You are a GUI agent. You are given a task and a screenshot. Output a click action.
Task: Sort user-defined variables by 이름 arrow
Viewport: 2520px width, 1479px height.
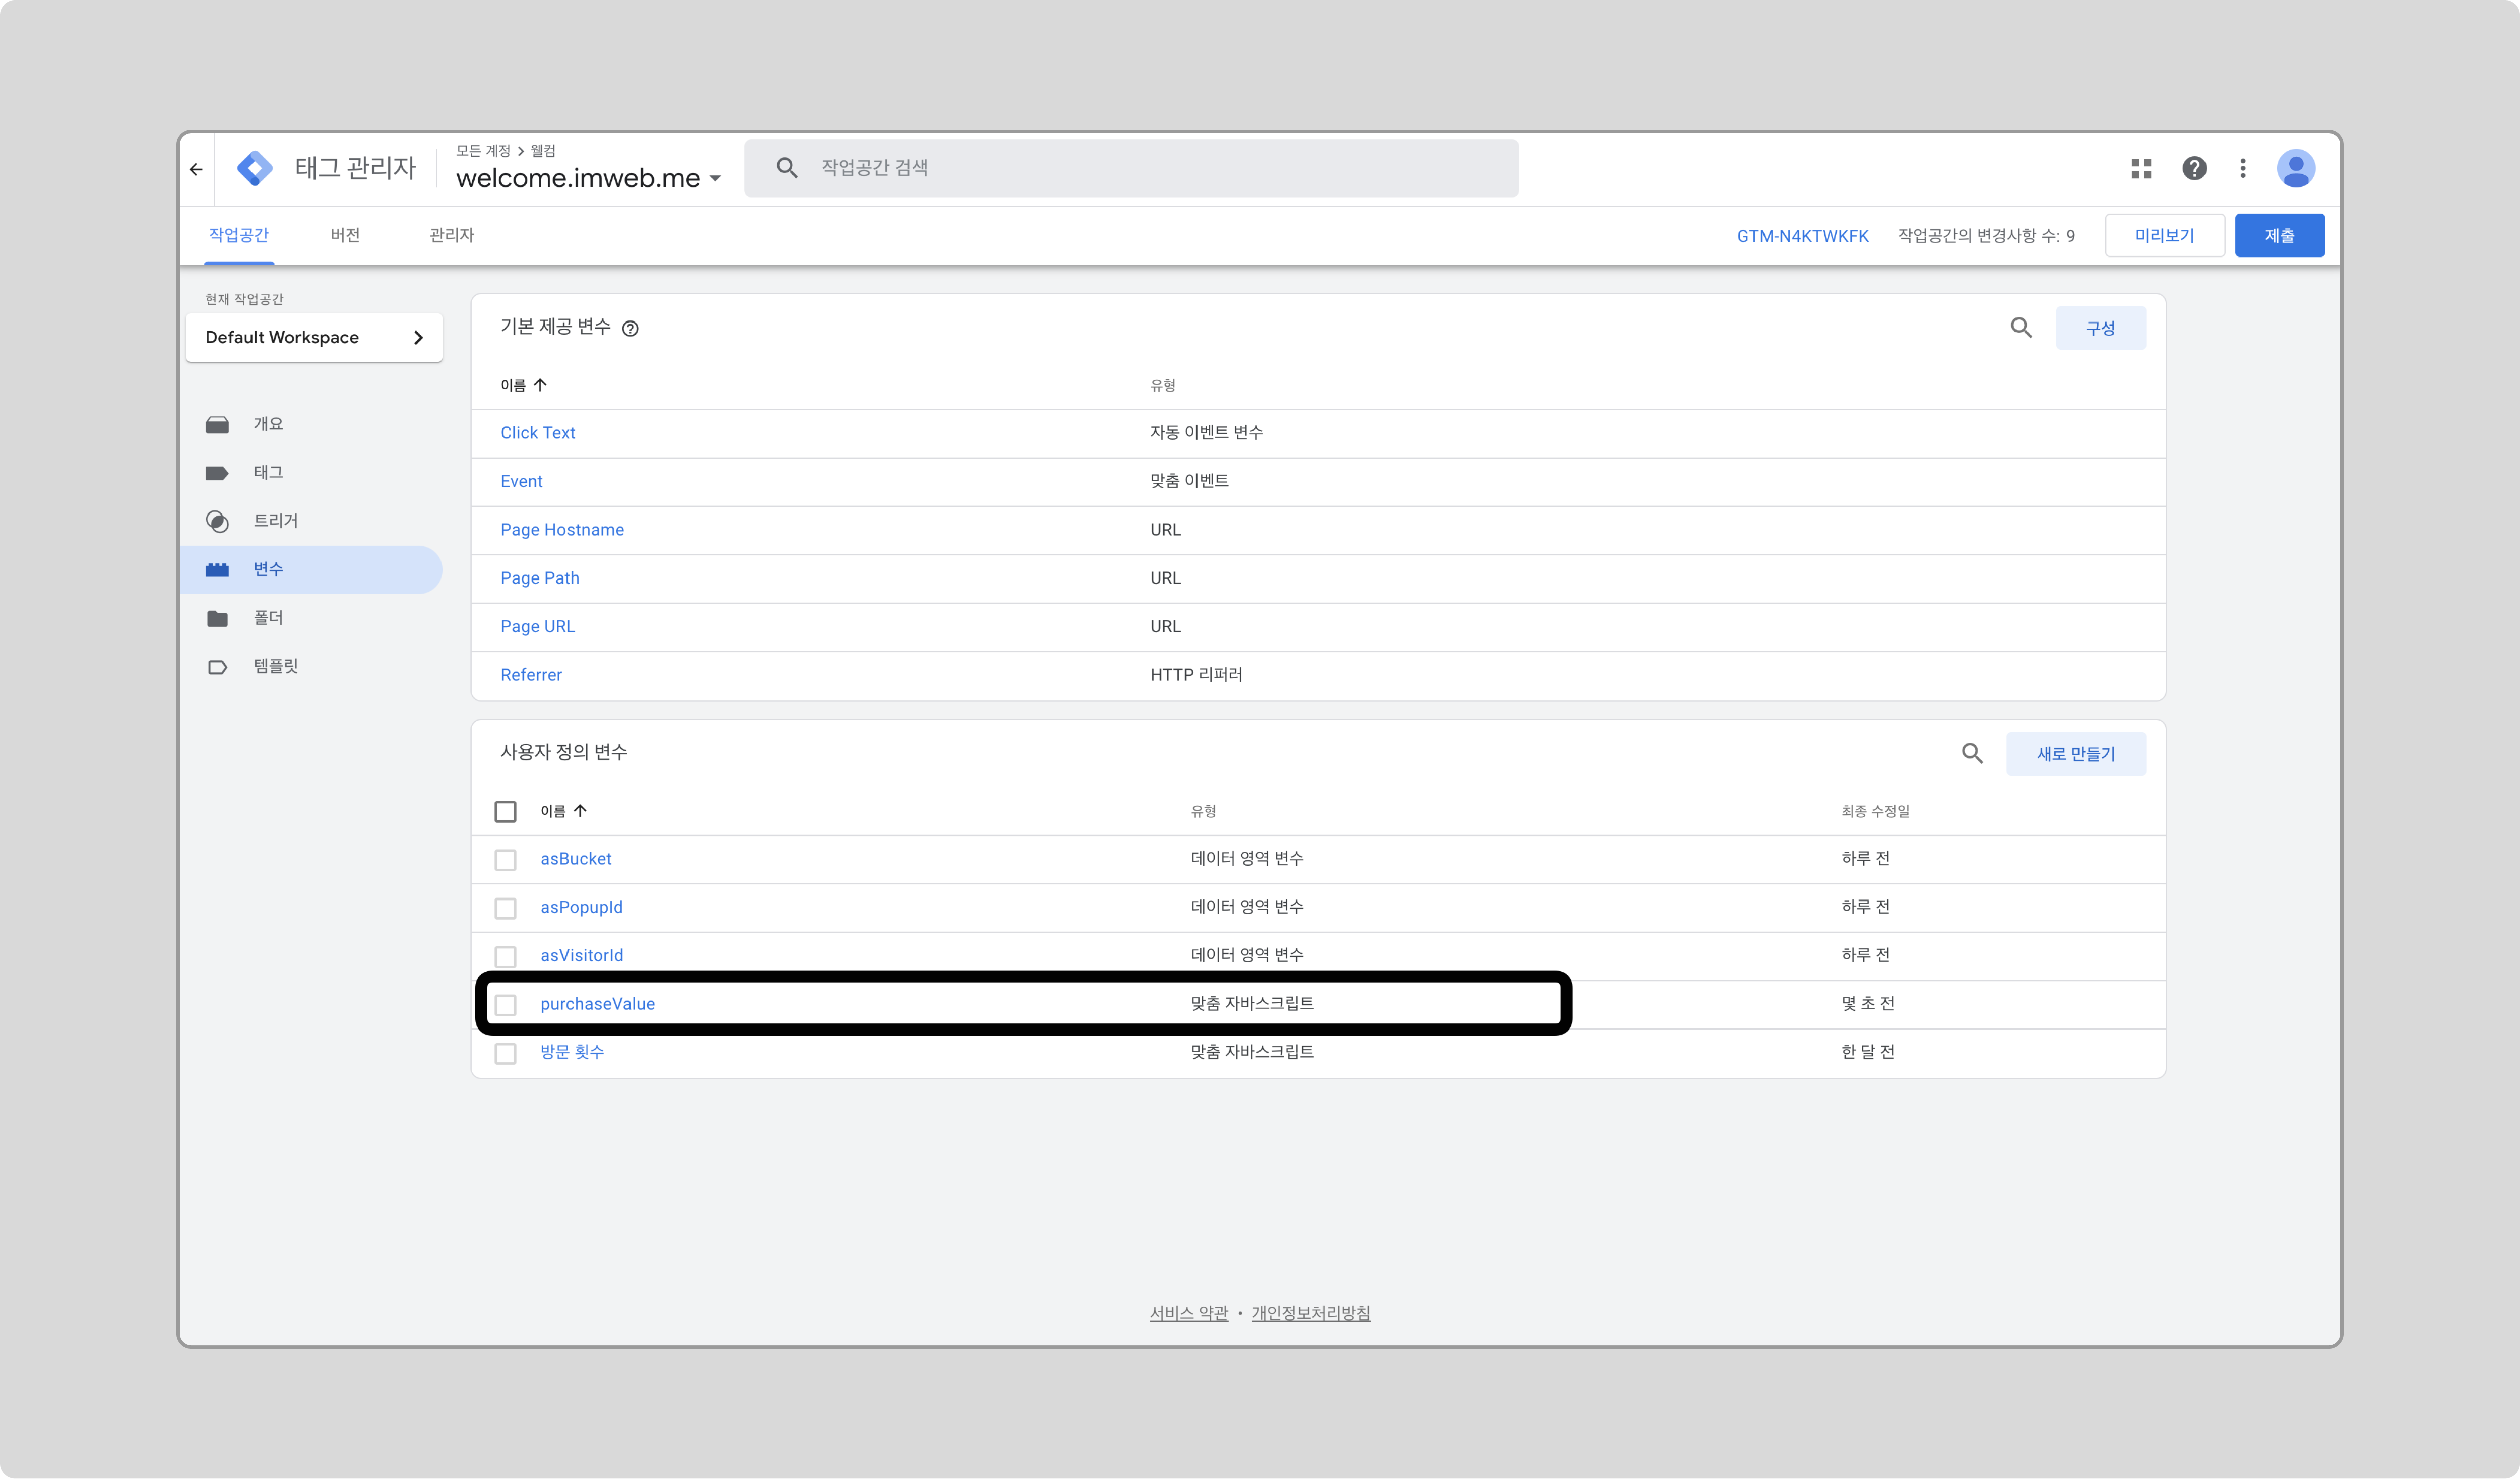pyautogui.click(x=580, y=811)
